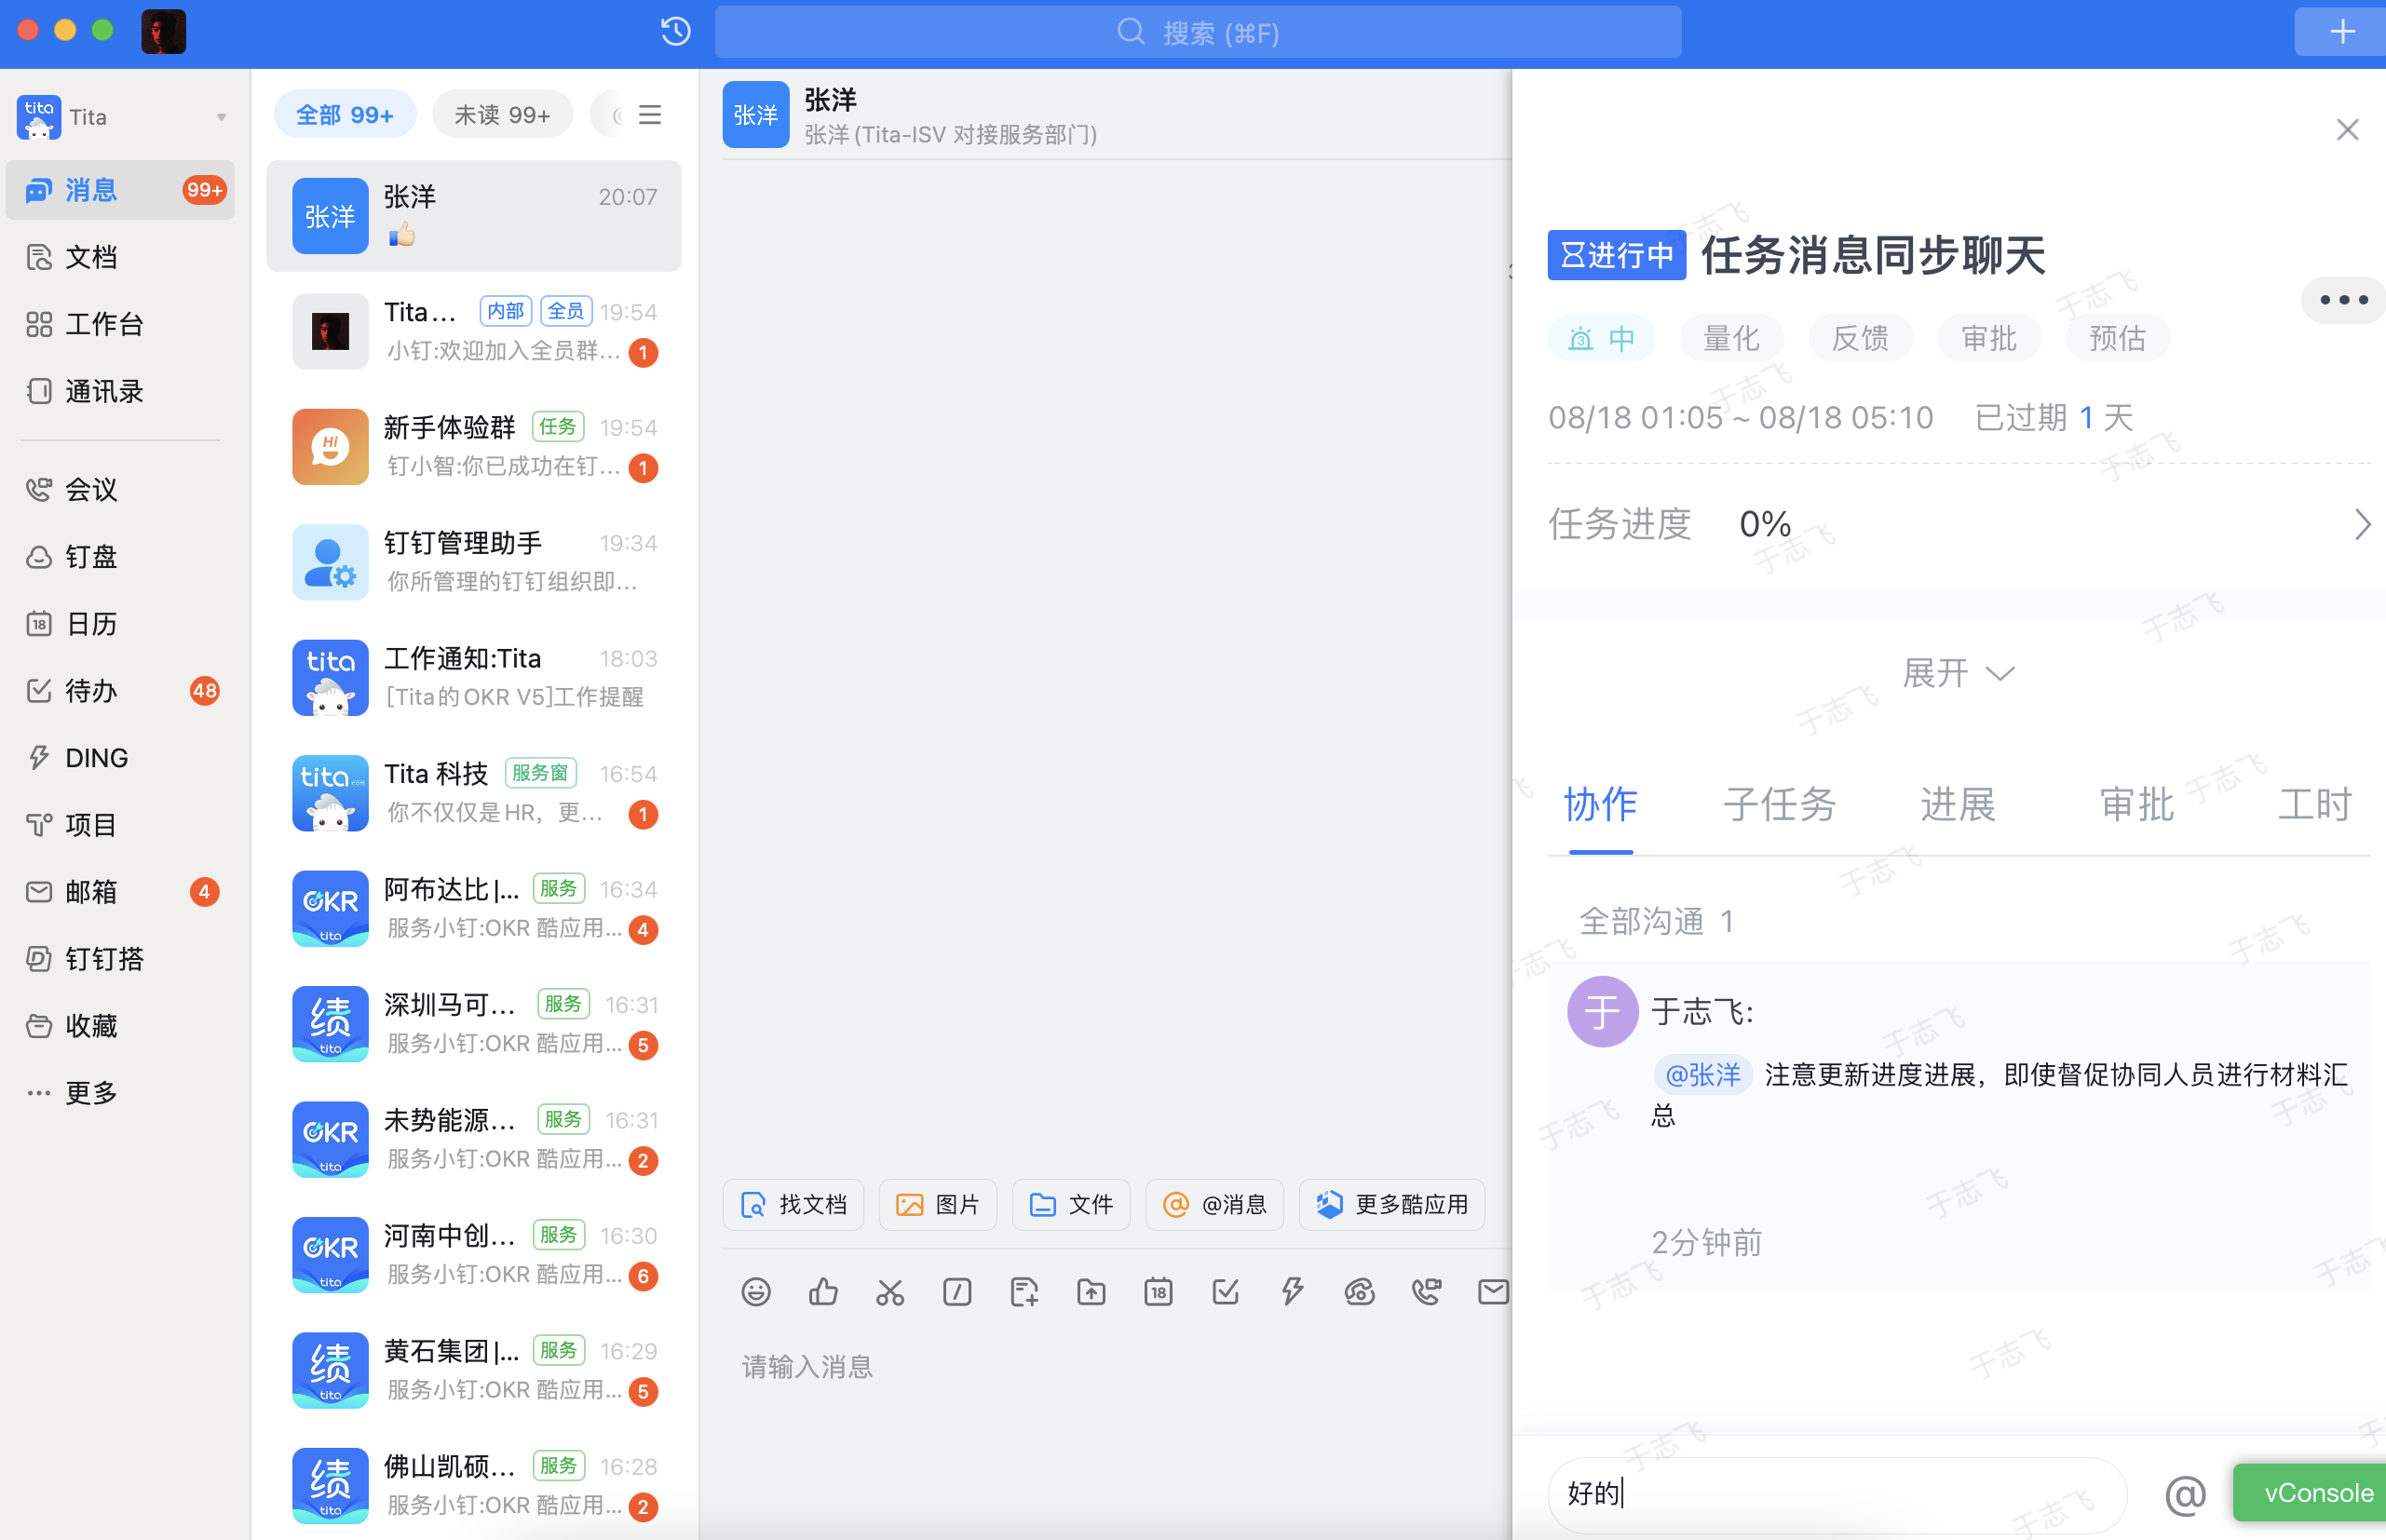Click the calendar 18 icon in chat toolbar

point(1158,1292)
